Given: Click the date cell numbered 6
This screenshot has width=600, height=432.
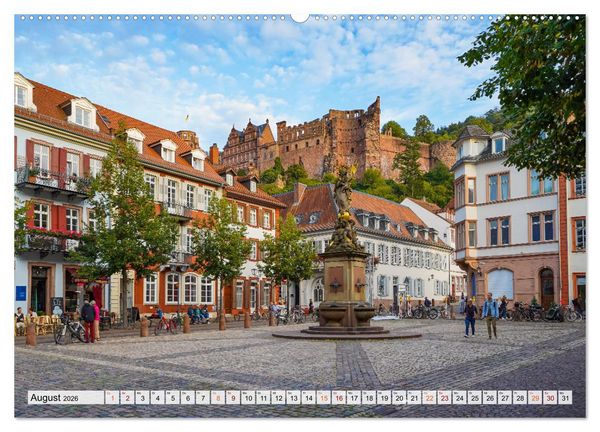Looking at the screenshot, I should 188,398.
